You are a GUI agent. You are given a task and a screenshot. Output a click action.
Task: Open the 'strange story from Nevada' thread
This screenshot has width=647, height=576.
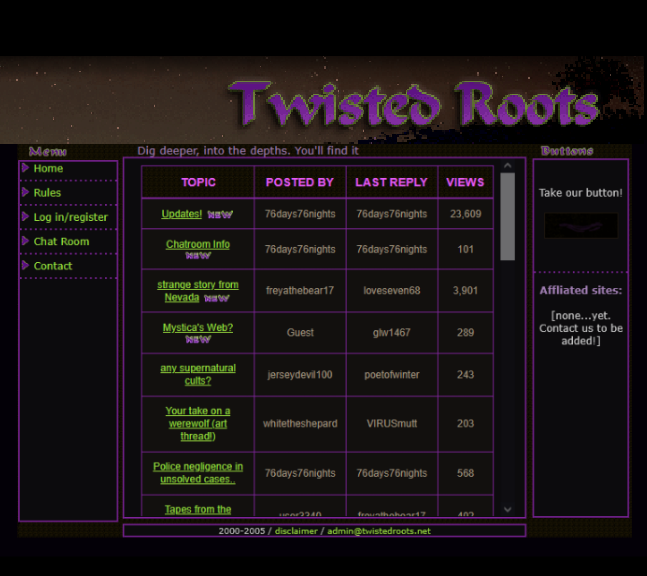[197, 285]
